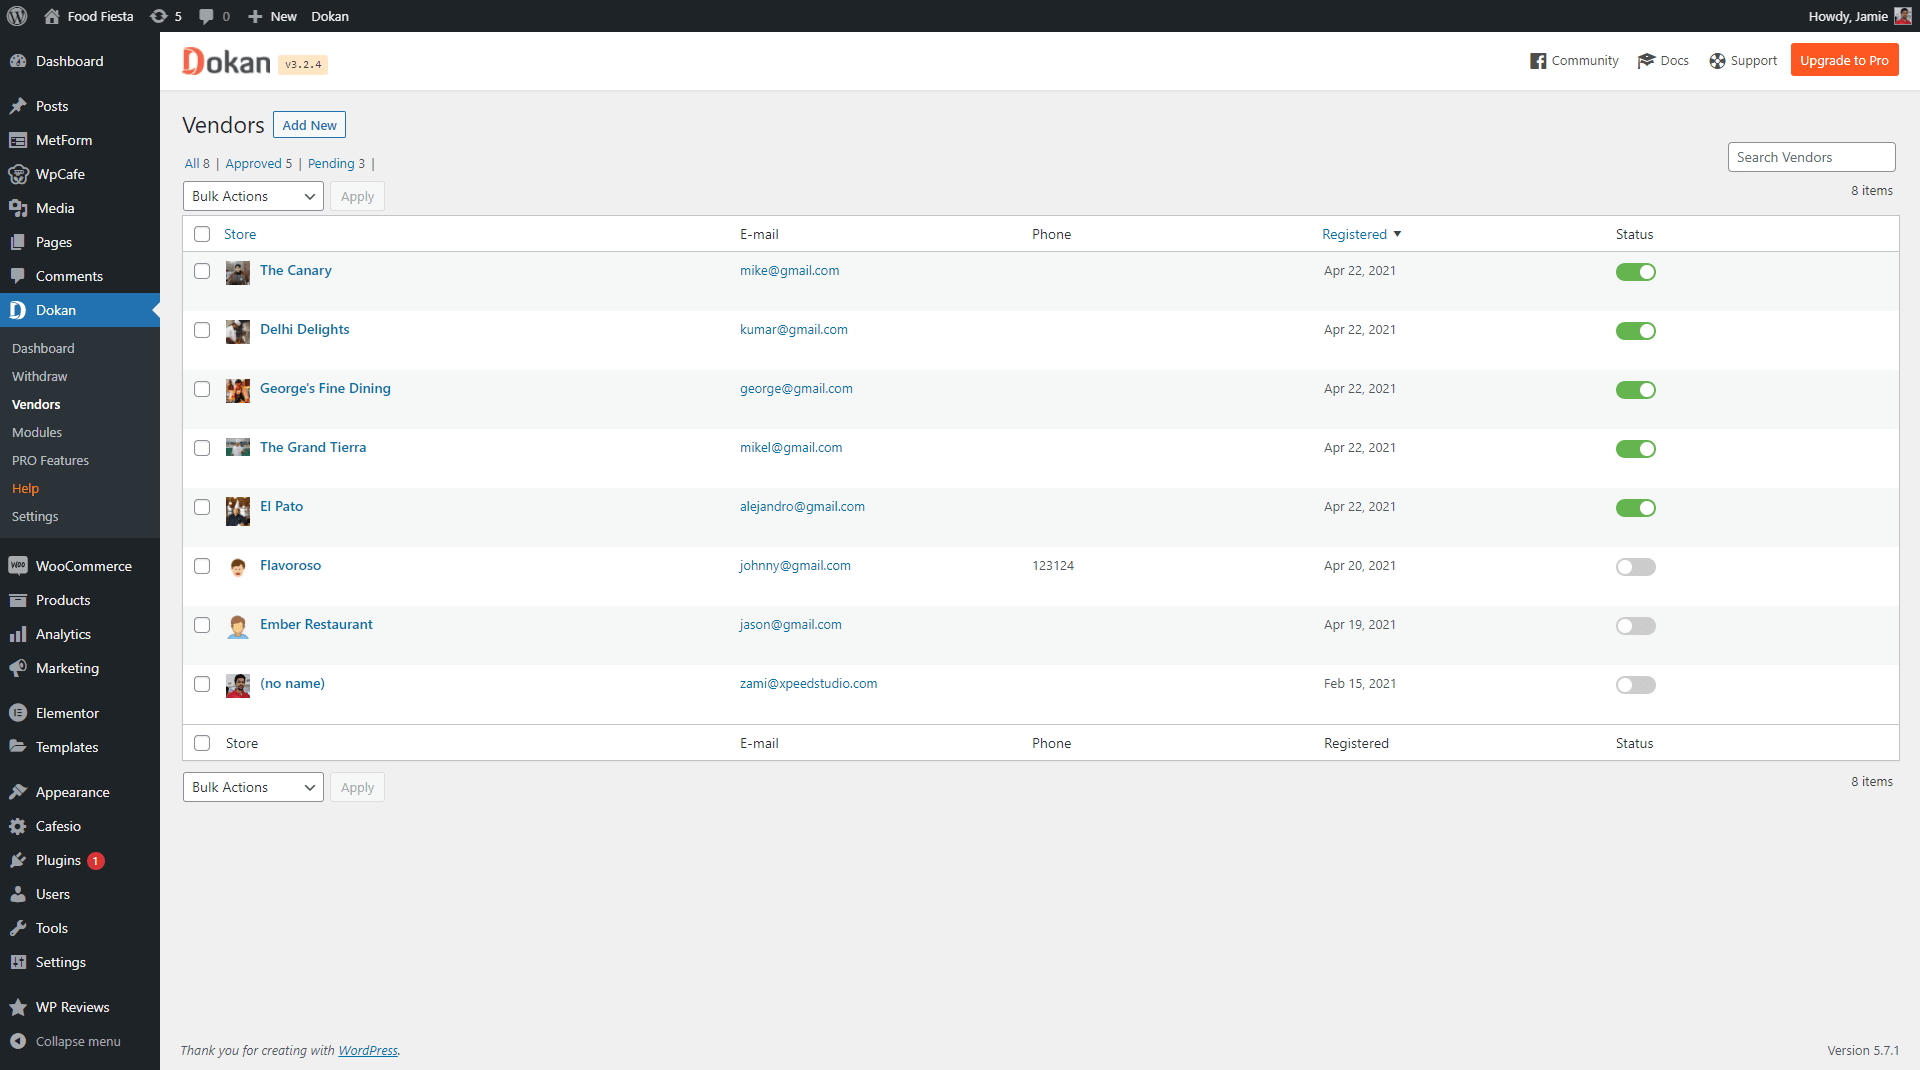Click the WordPress logo icon in admin bar
The width and height of the screenshot is (1920, 1070).
click(17, 16)
